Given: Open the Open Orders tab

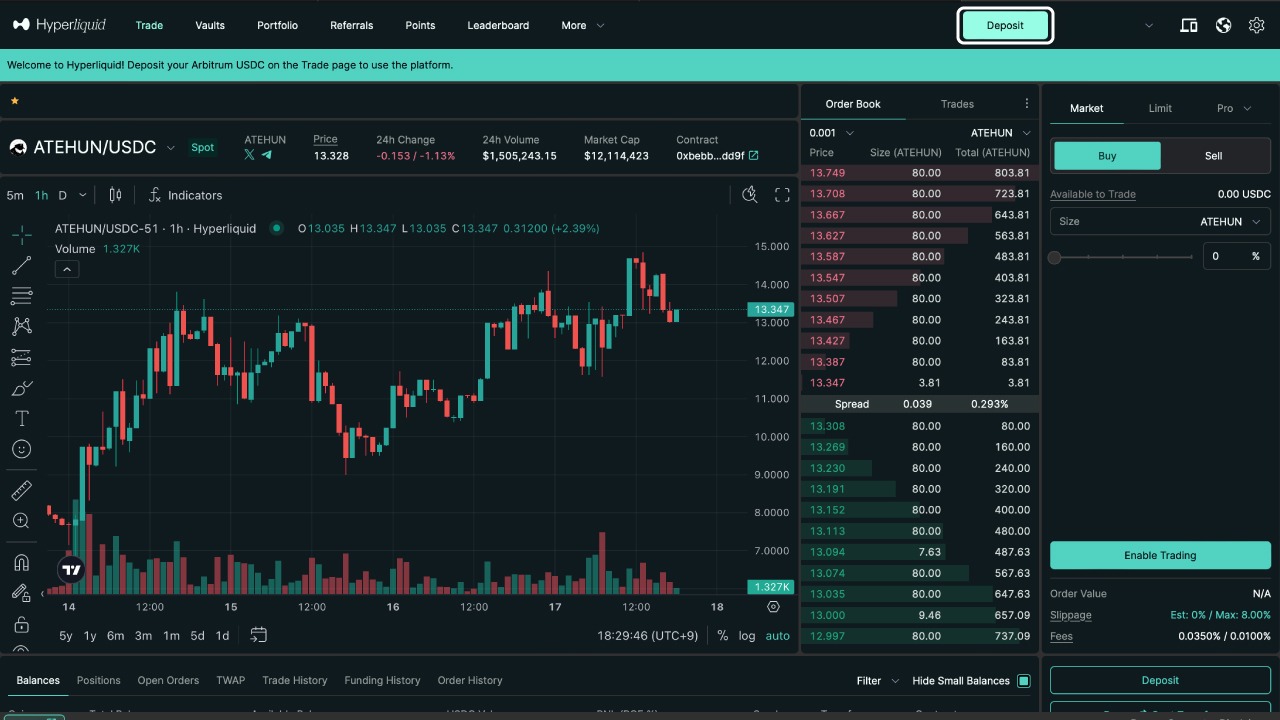Looking at the screenshot, I should [x=168, y=680].
